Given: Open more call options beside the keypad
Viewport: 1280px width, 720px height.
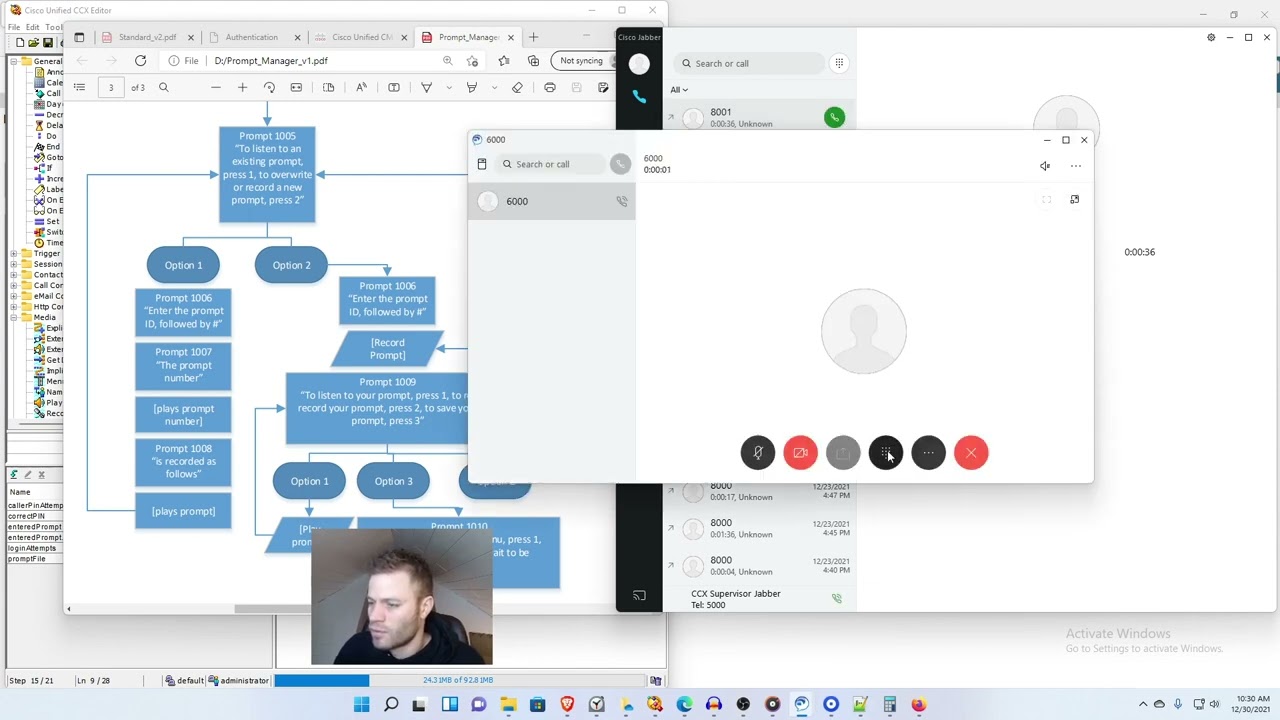Looking at the screenshot, I should [x=928, y=453].
